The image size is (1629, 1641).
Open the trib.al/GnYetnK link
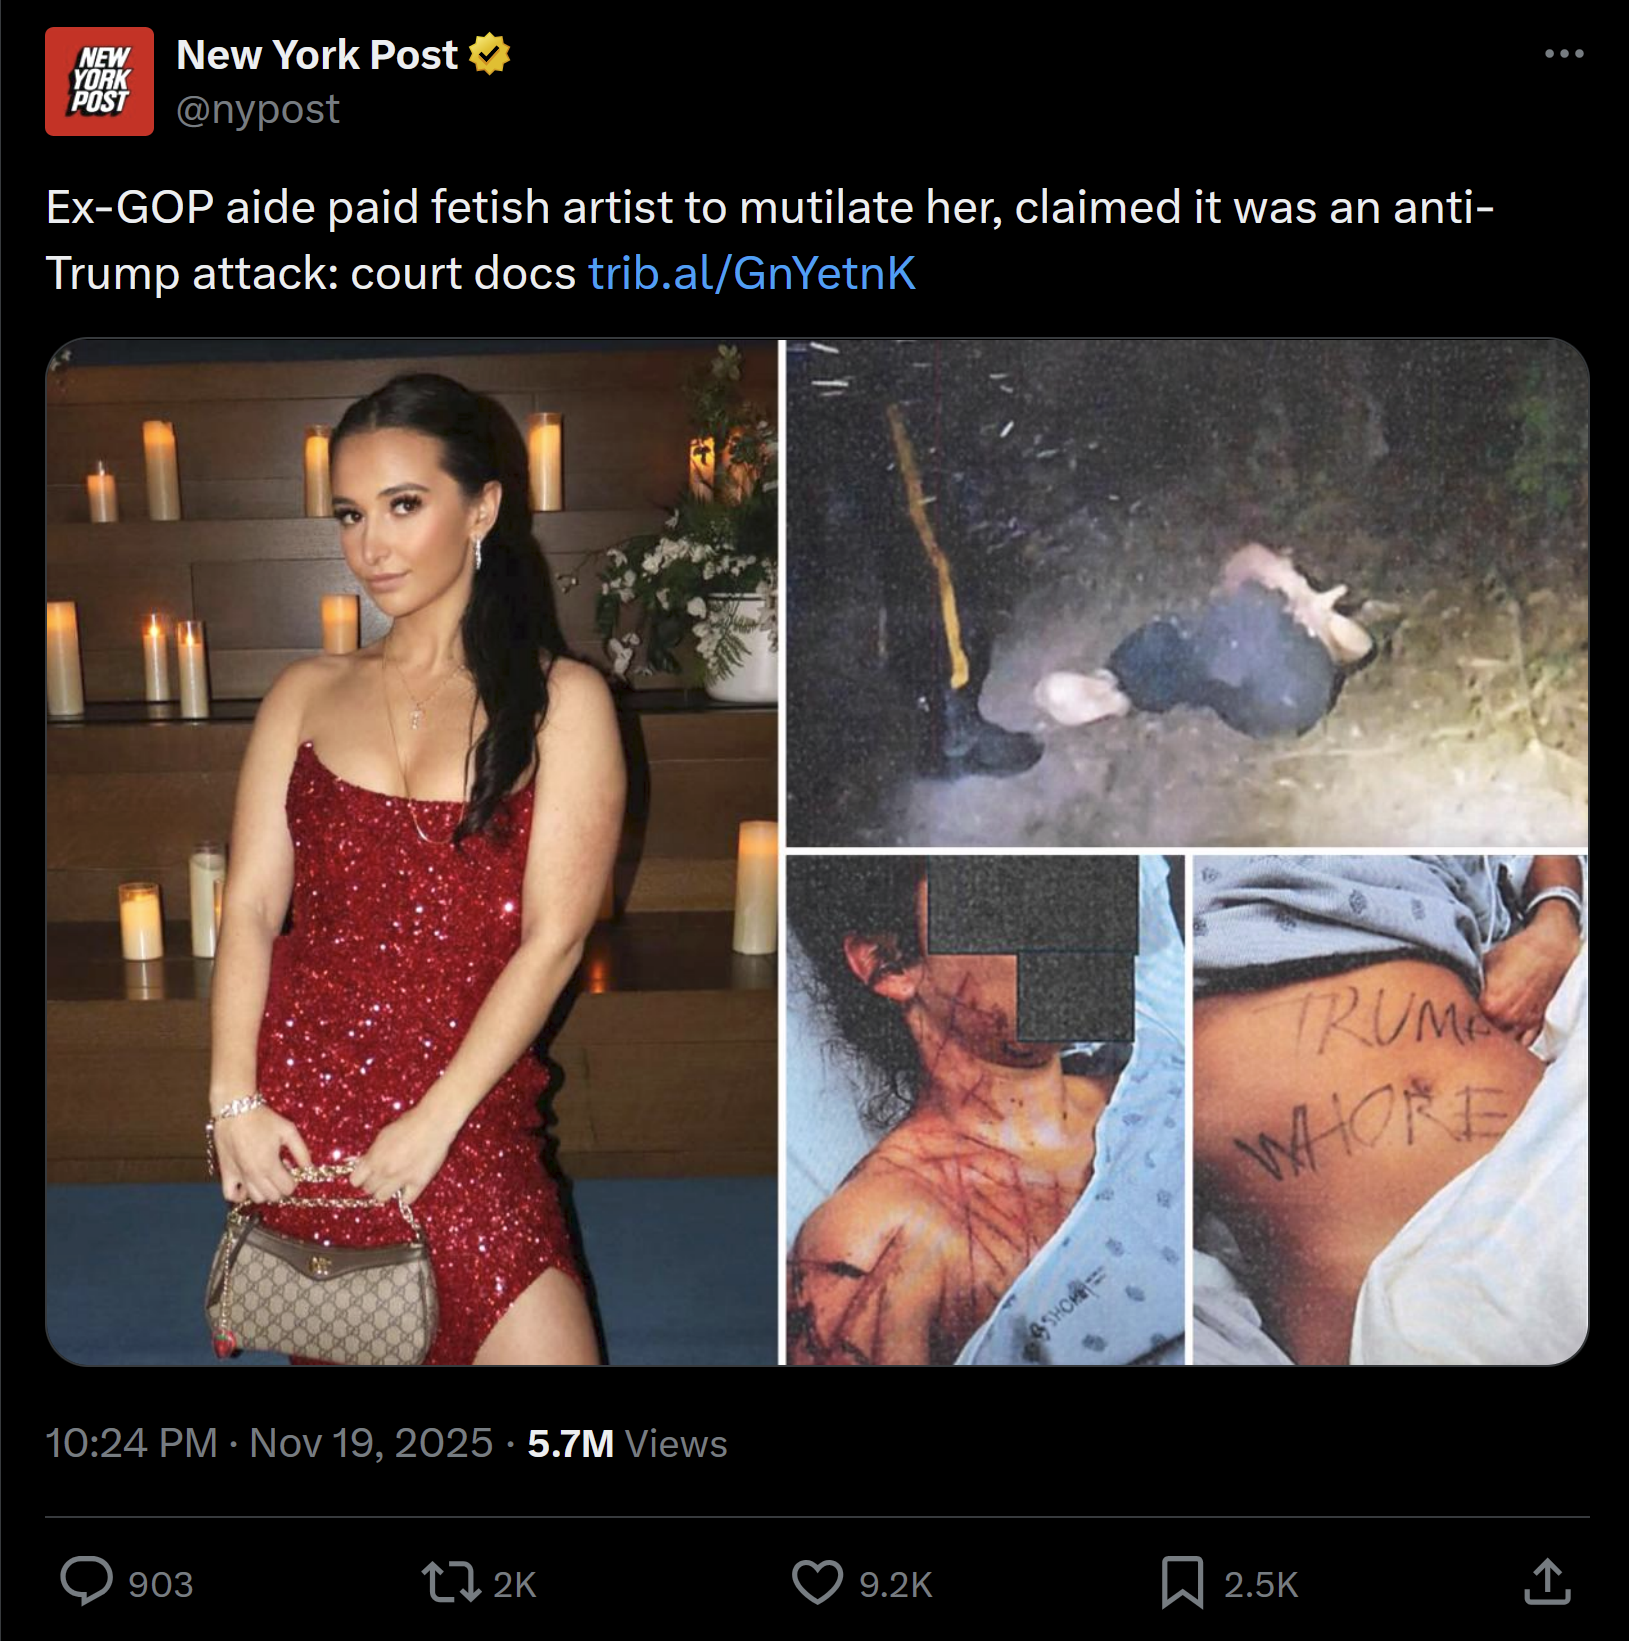tap(752, 273)
